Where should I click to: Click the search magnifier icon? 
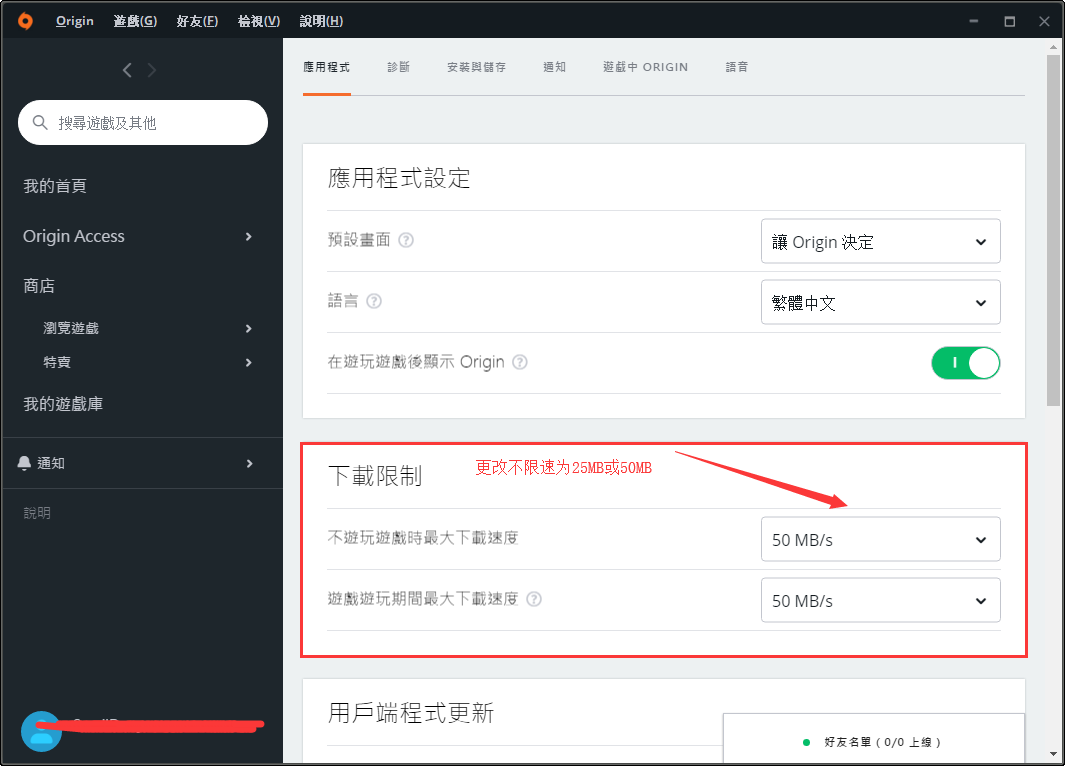point(40,122)
